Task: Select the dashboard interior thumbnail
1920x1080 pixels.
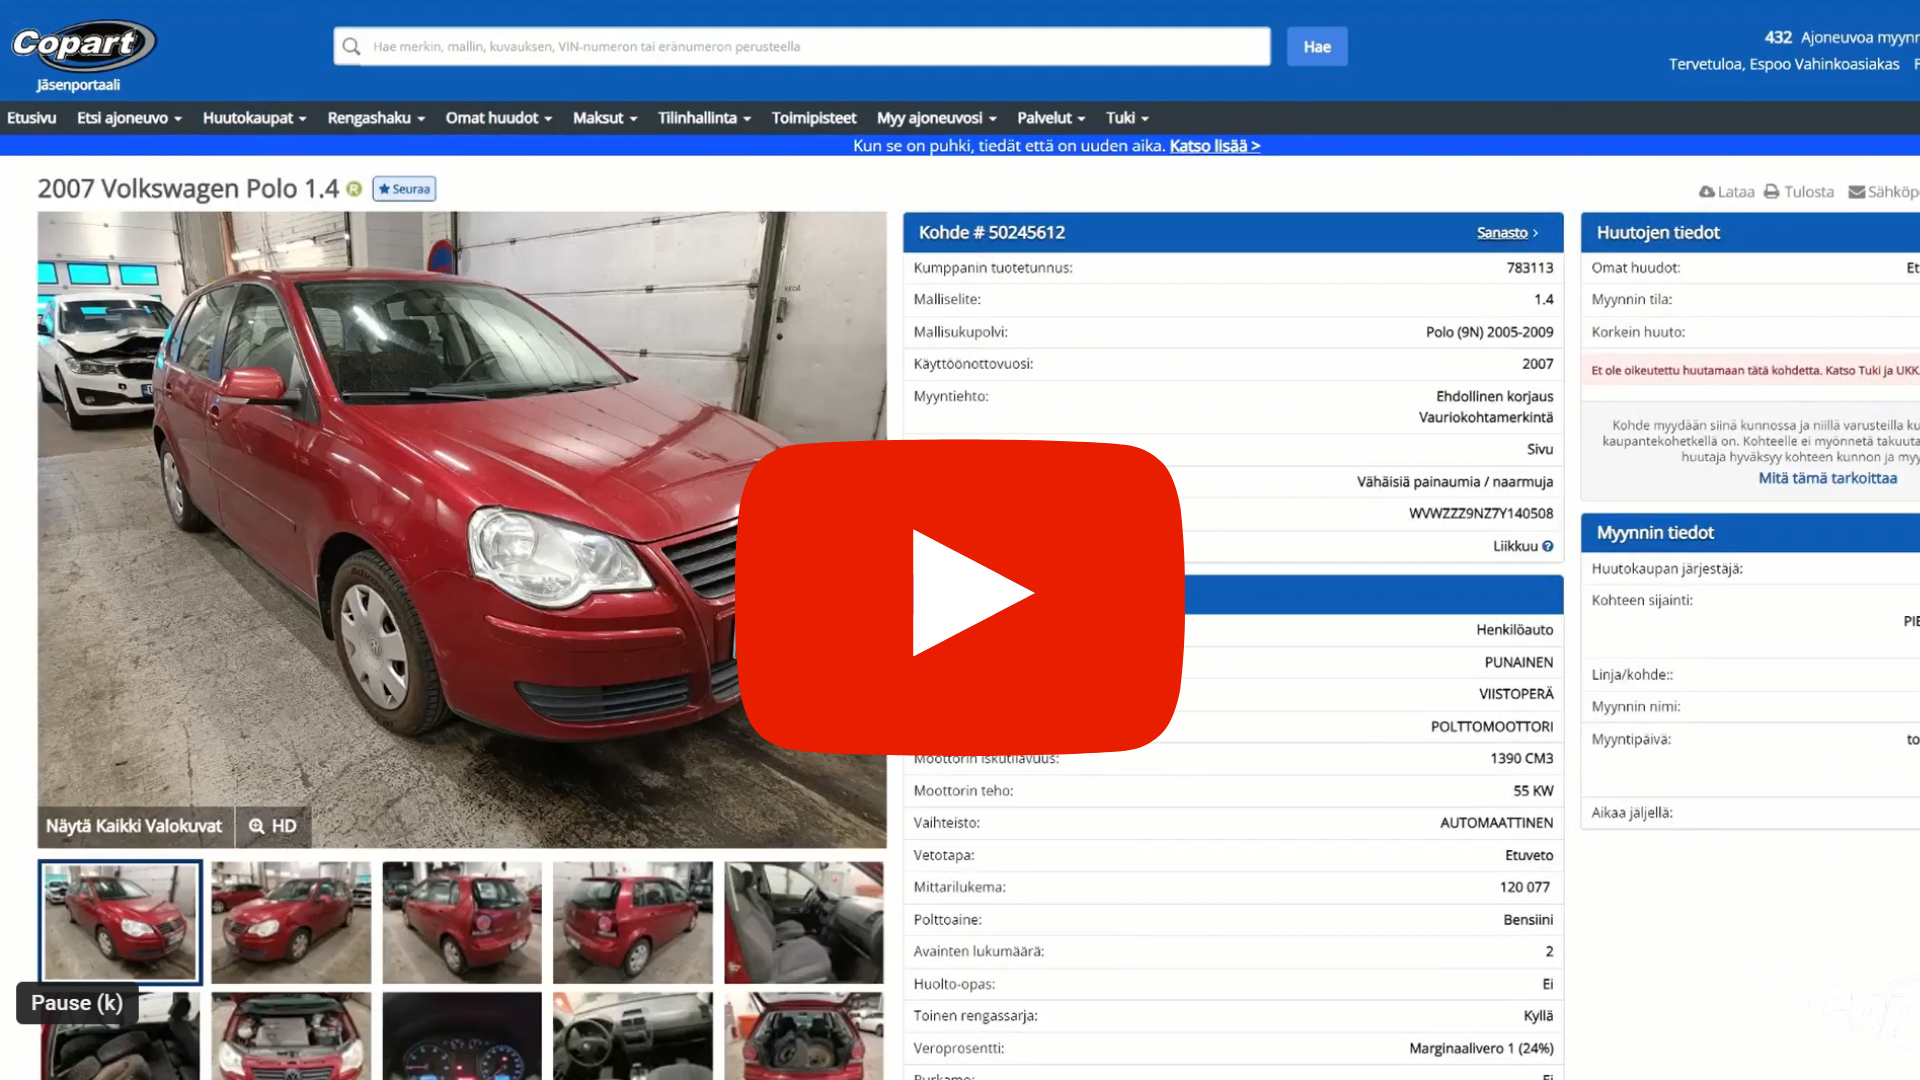Action: [x=633, y=1036]
